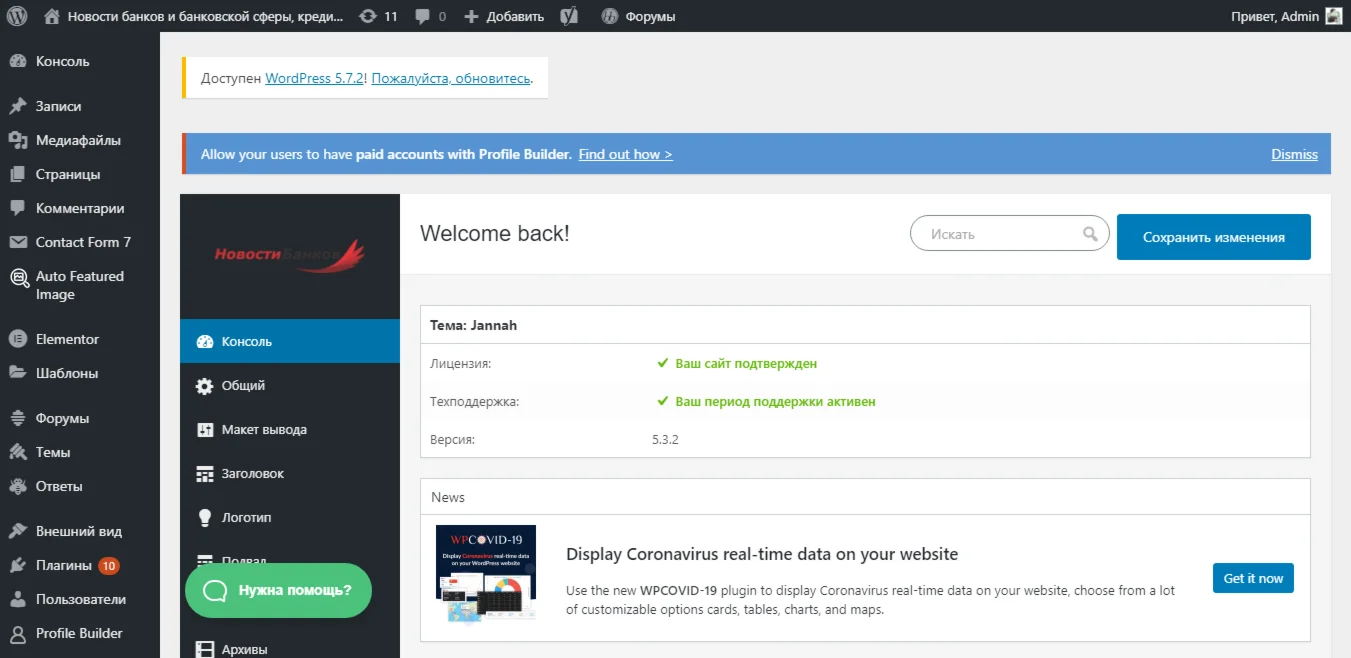Click the Elementor icon in the left sidebar
The height and width of the screenshot is (658, 1351).
(17, 339)
